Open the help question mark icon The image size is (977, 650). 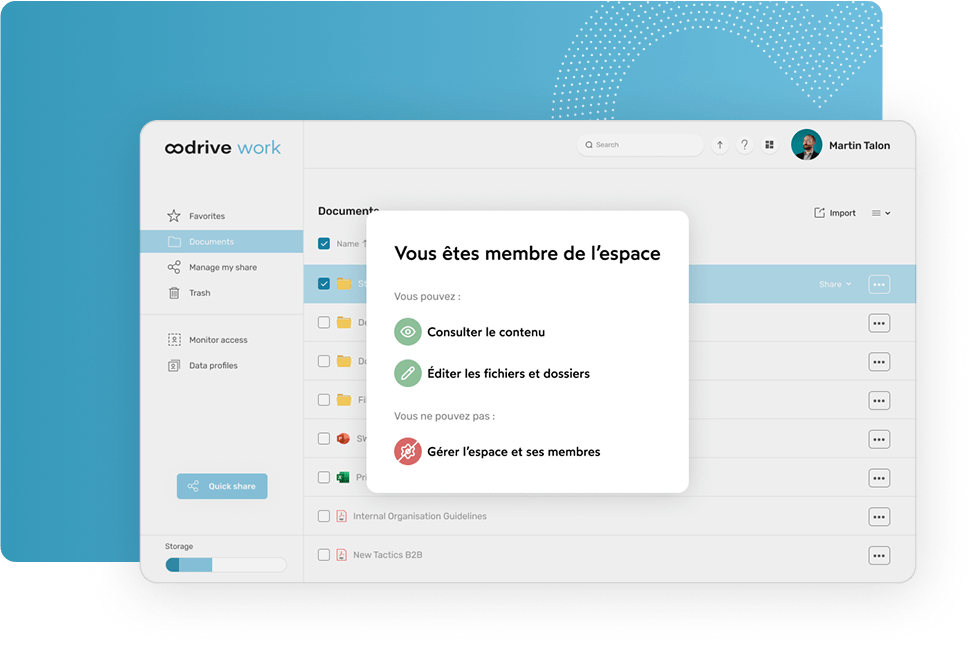(744, 145)
